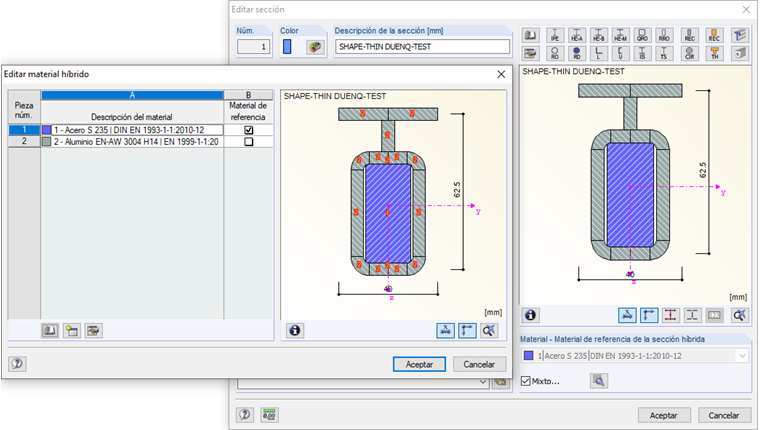Select cell '1 - Acero S 235 | DIN EN 1993-1-1:2010-12'
This screenshot has width=760, height=430.
coord(132,130)
